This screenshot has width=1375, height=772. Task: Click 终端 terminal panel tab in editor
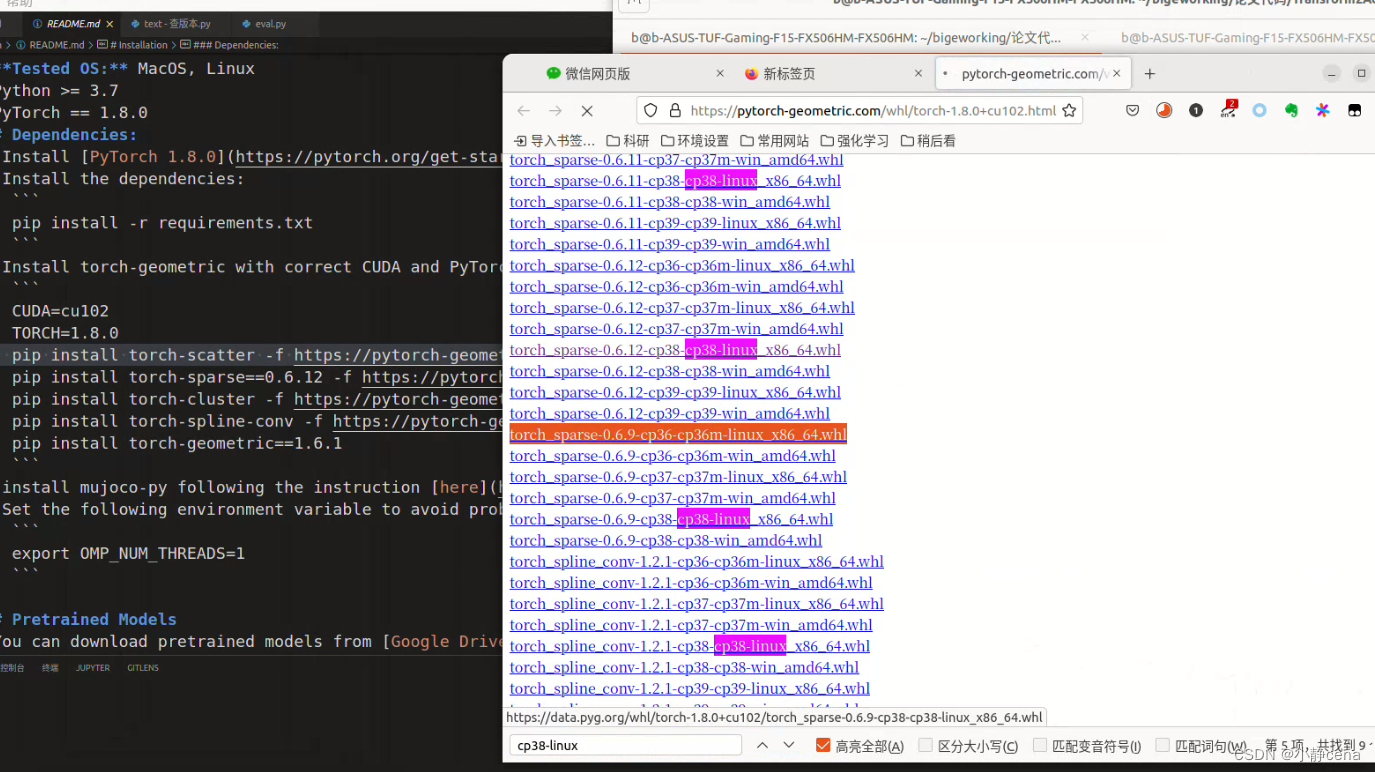coord(50,668)
